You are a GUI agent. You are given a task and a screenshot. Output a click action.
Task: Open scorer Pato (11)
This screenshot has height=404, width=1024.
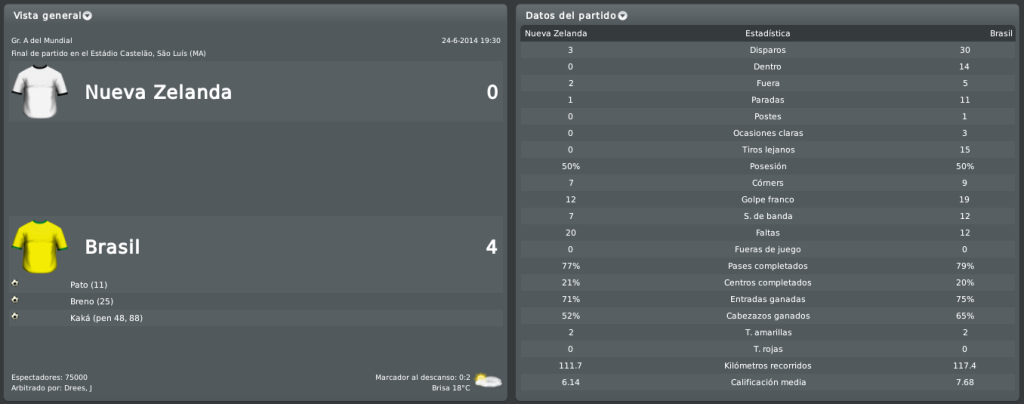(89, 285)
